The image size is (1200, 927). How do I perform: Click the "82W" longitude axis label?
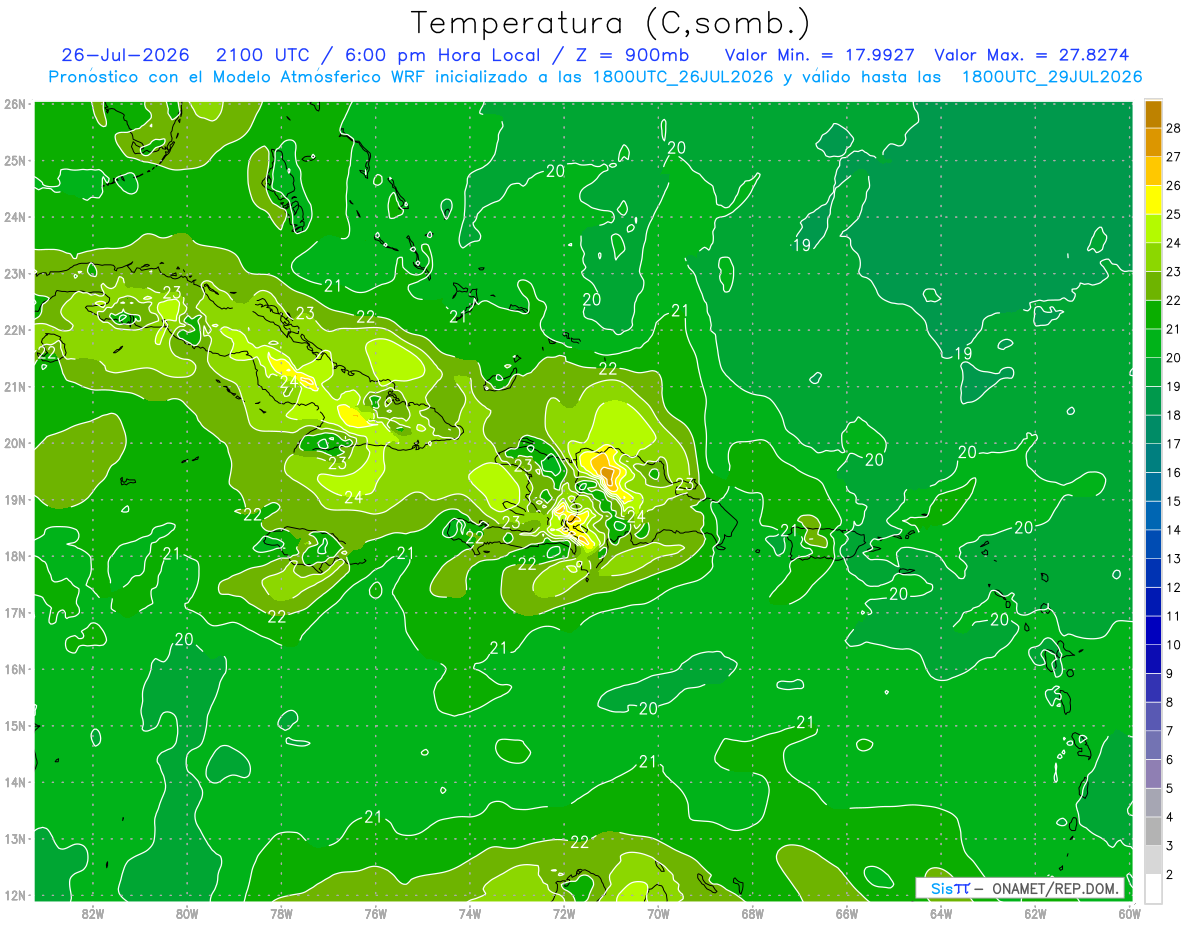[93, 912]
